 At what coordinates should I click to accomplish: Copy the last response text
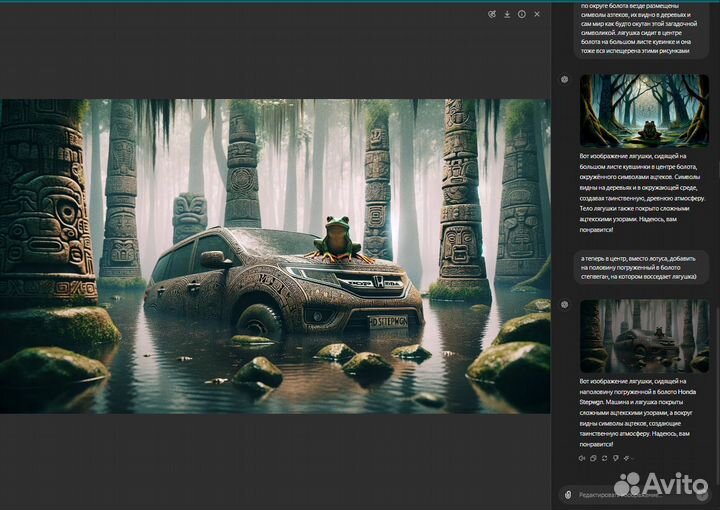click(593, 457)
